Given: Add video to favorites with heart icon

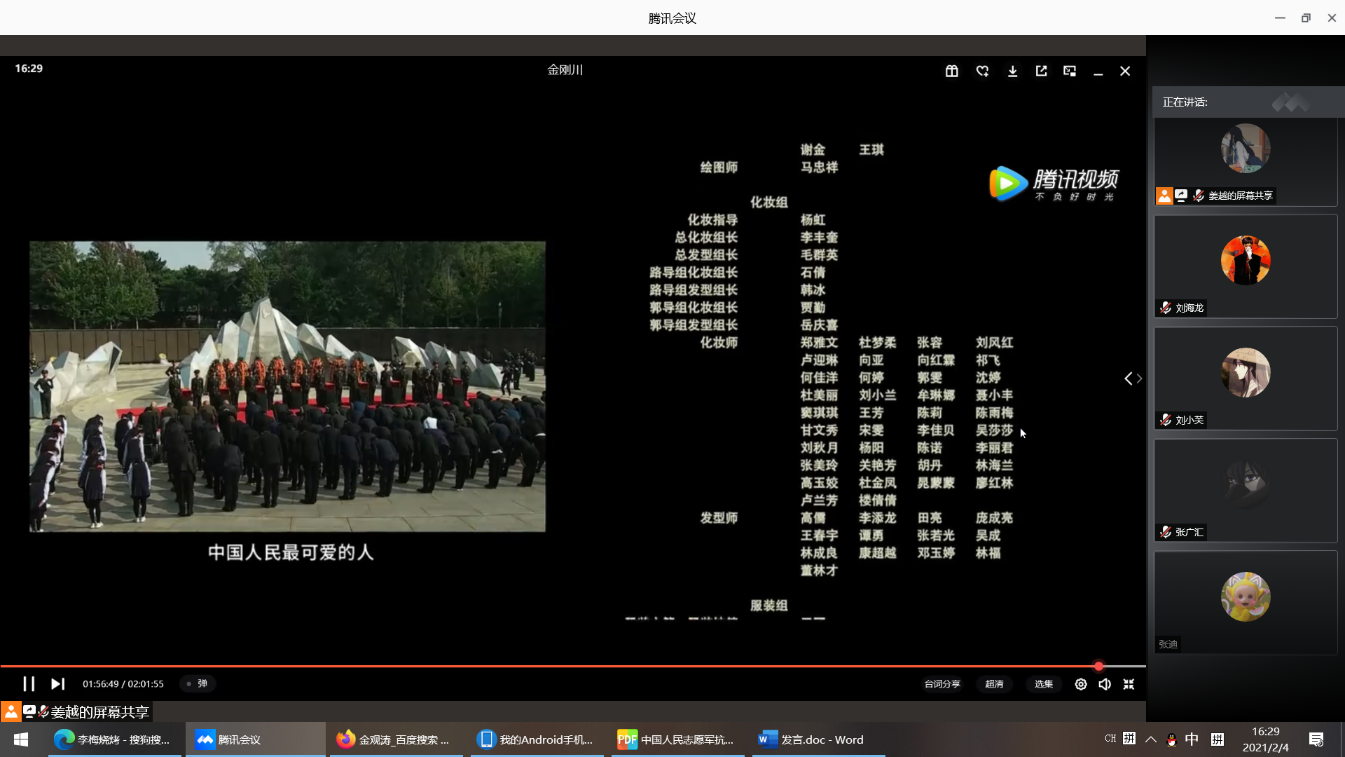Looking at the screenshot, I should 982,71.
